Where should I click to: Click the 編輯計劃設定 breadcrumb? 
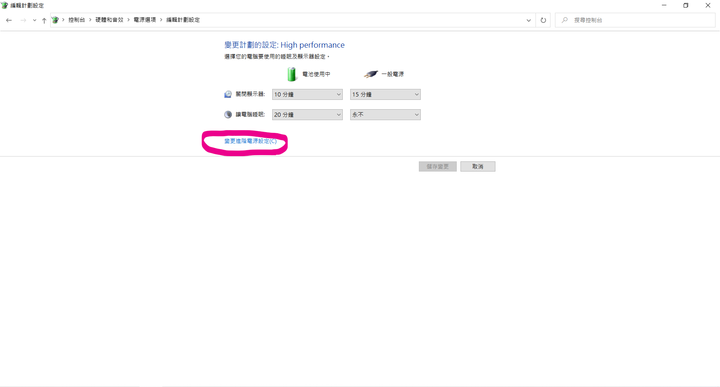click(x=183, y=20)
